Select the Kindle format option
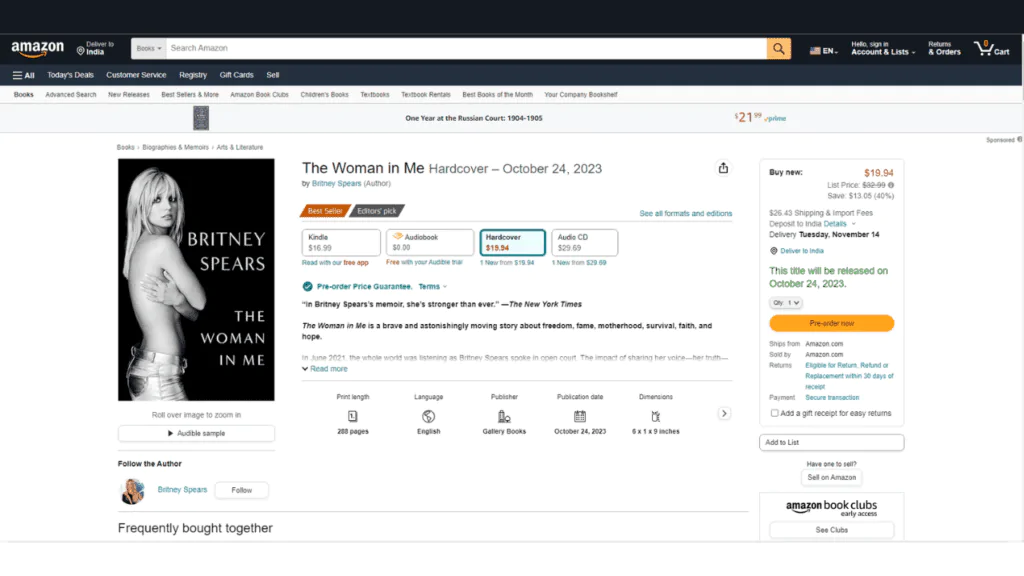 point(341,242)
